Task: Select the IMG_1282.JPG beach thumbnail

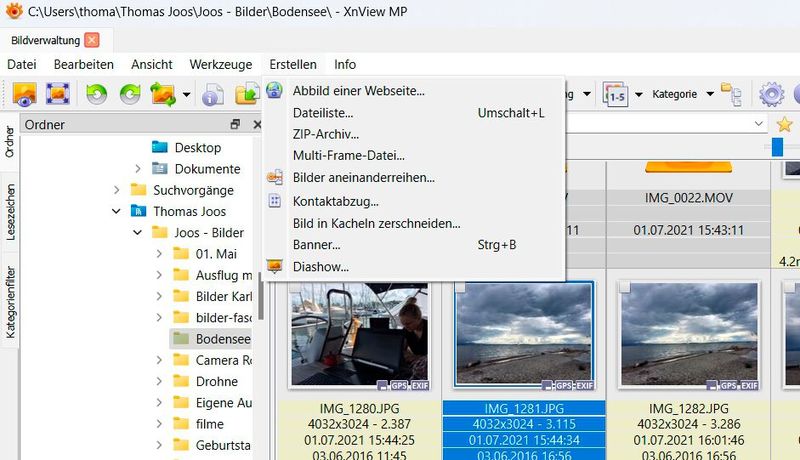Action: 688,335
